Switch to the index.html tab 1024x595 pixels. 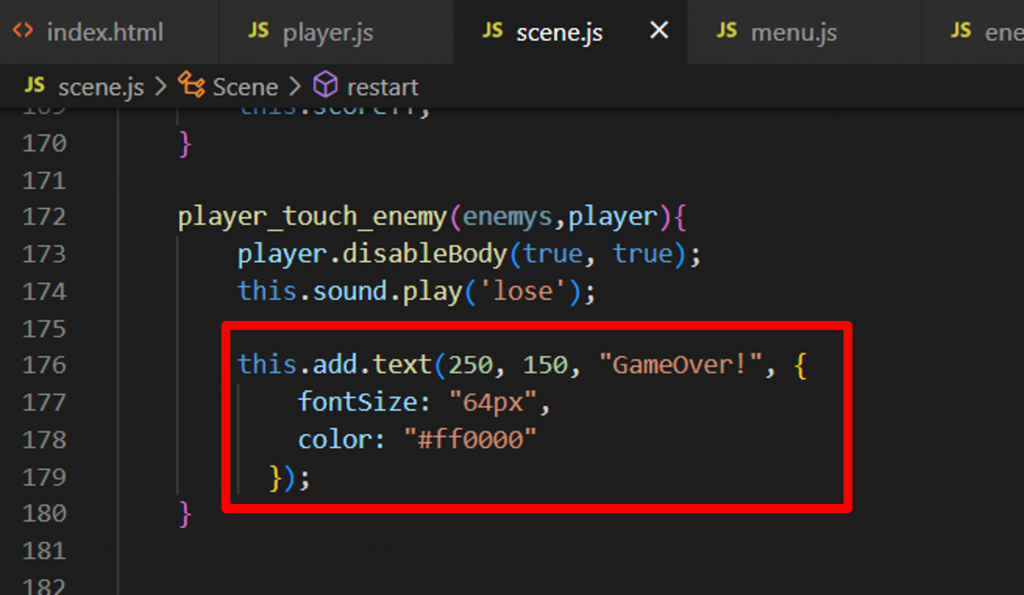[109, 32]
